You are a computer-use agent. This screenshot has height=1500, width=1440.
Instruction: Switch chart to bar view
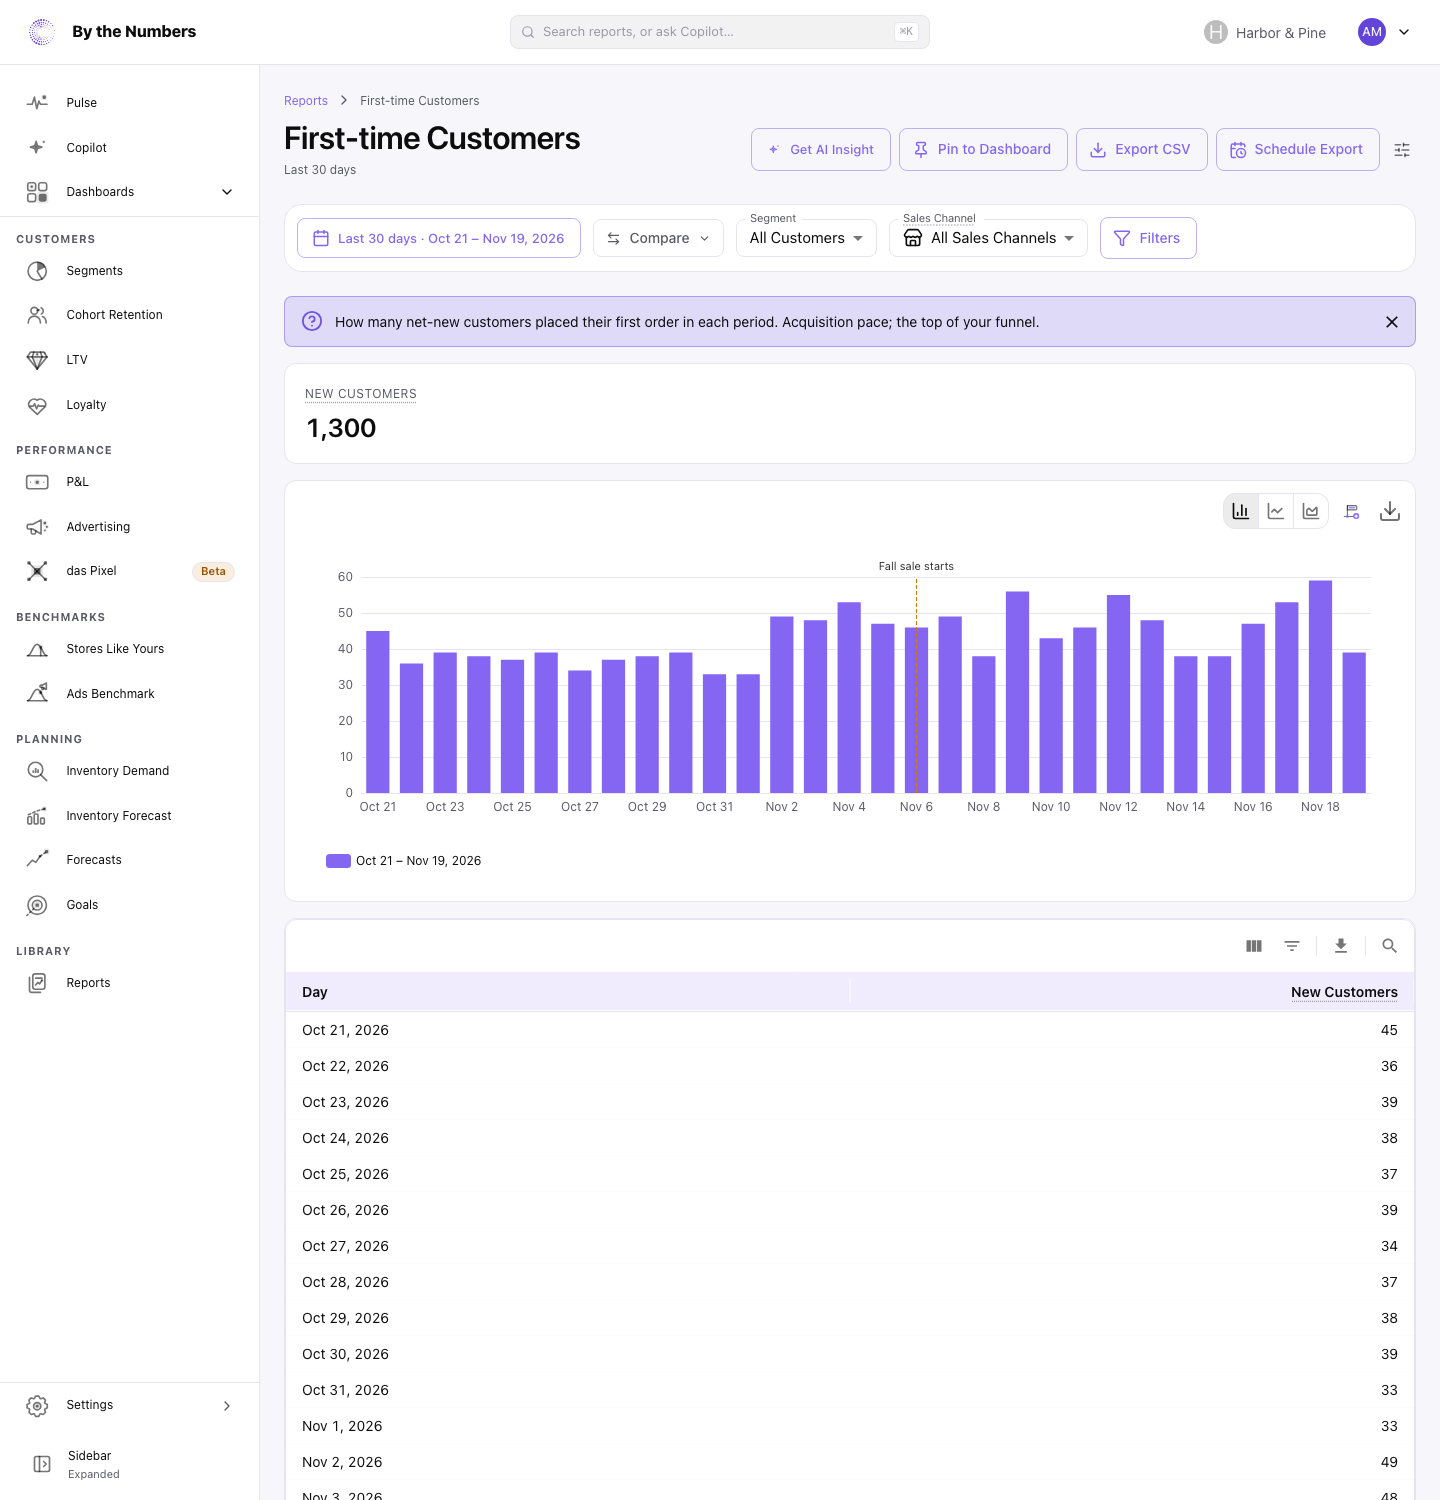pos(1241,511)
